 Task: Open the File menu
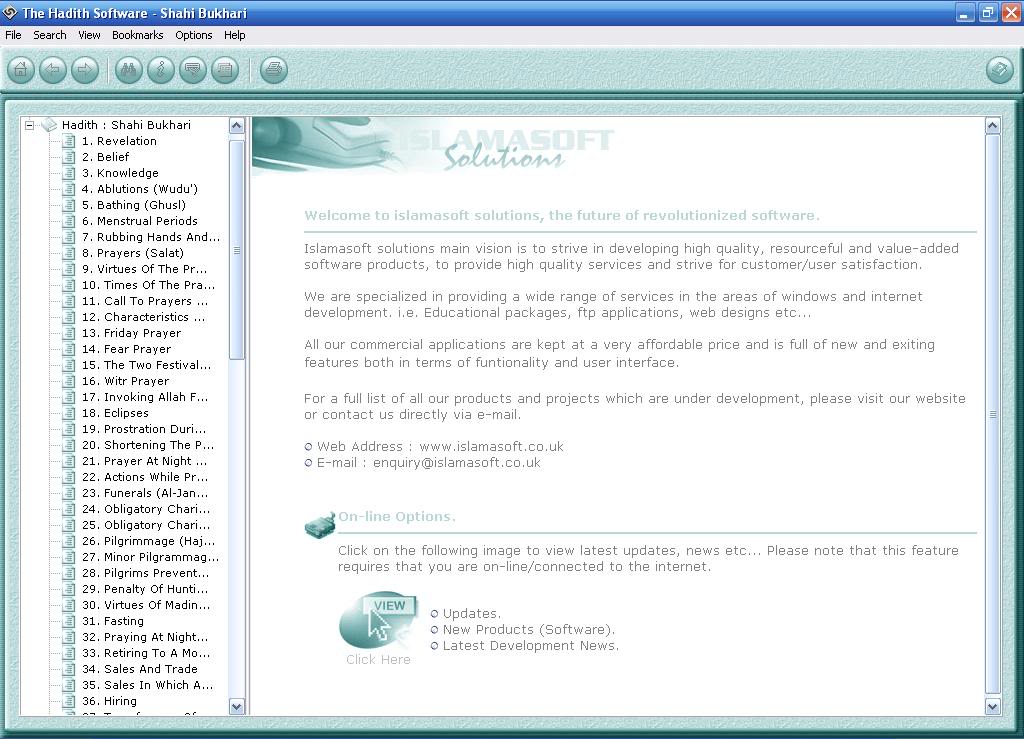[x=13, y=35]
